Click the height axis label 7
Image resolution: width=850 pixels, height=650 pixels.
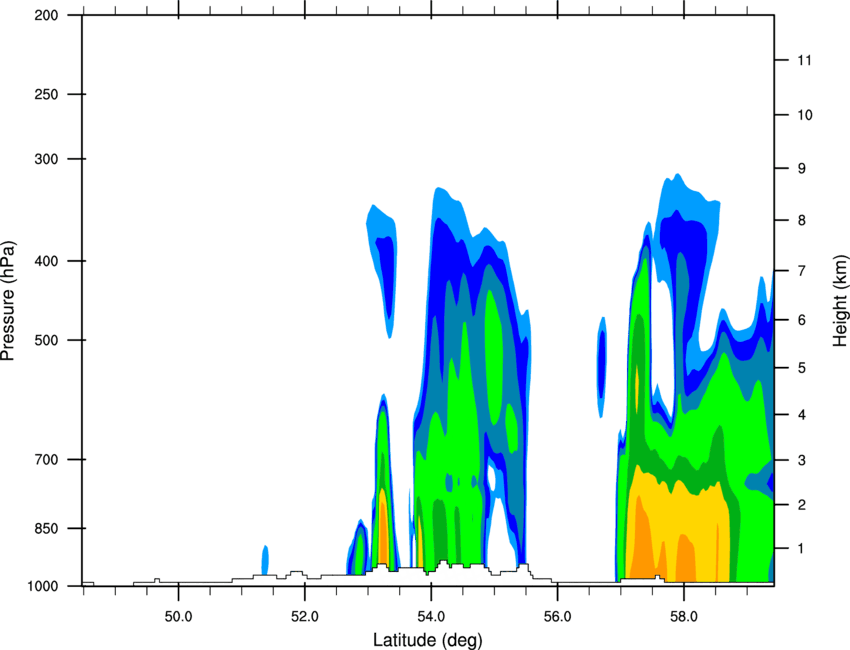pos(802,271)
